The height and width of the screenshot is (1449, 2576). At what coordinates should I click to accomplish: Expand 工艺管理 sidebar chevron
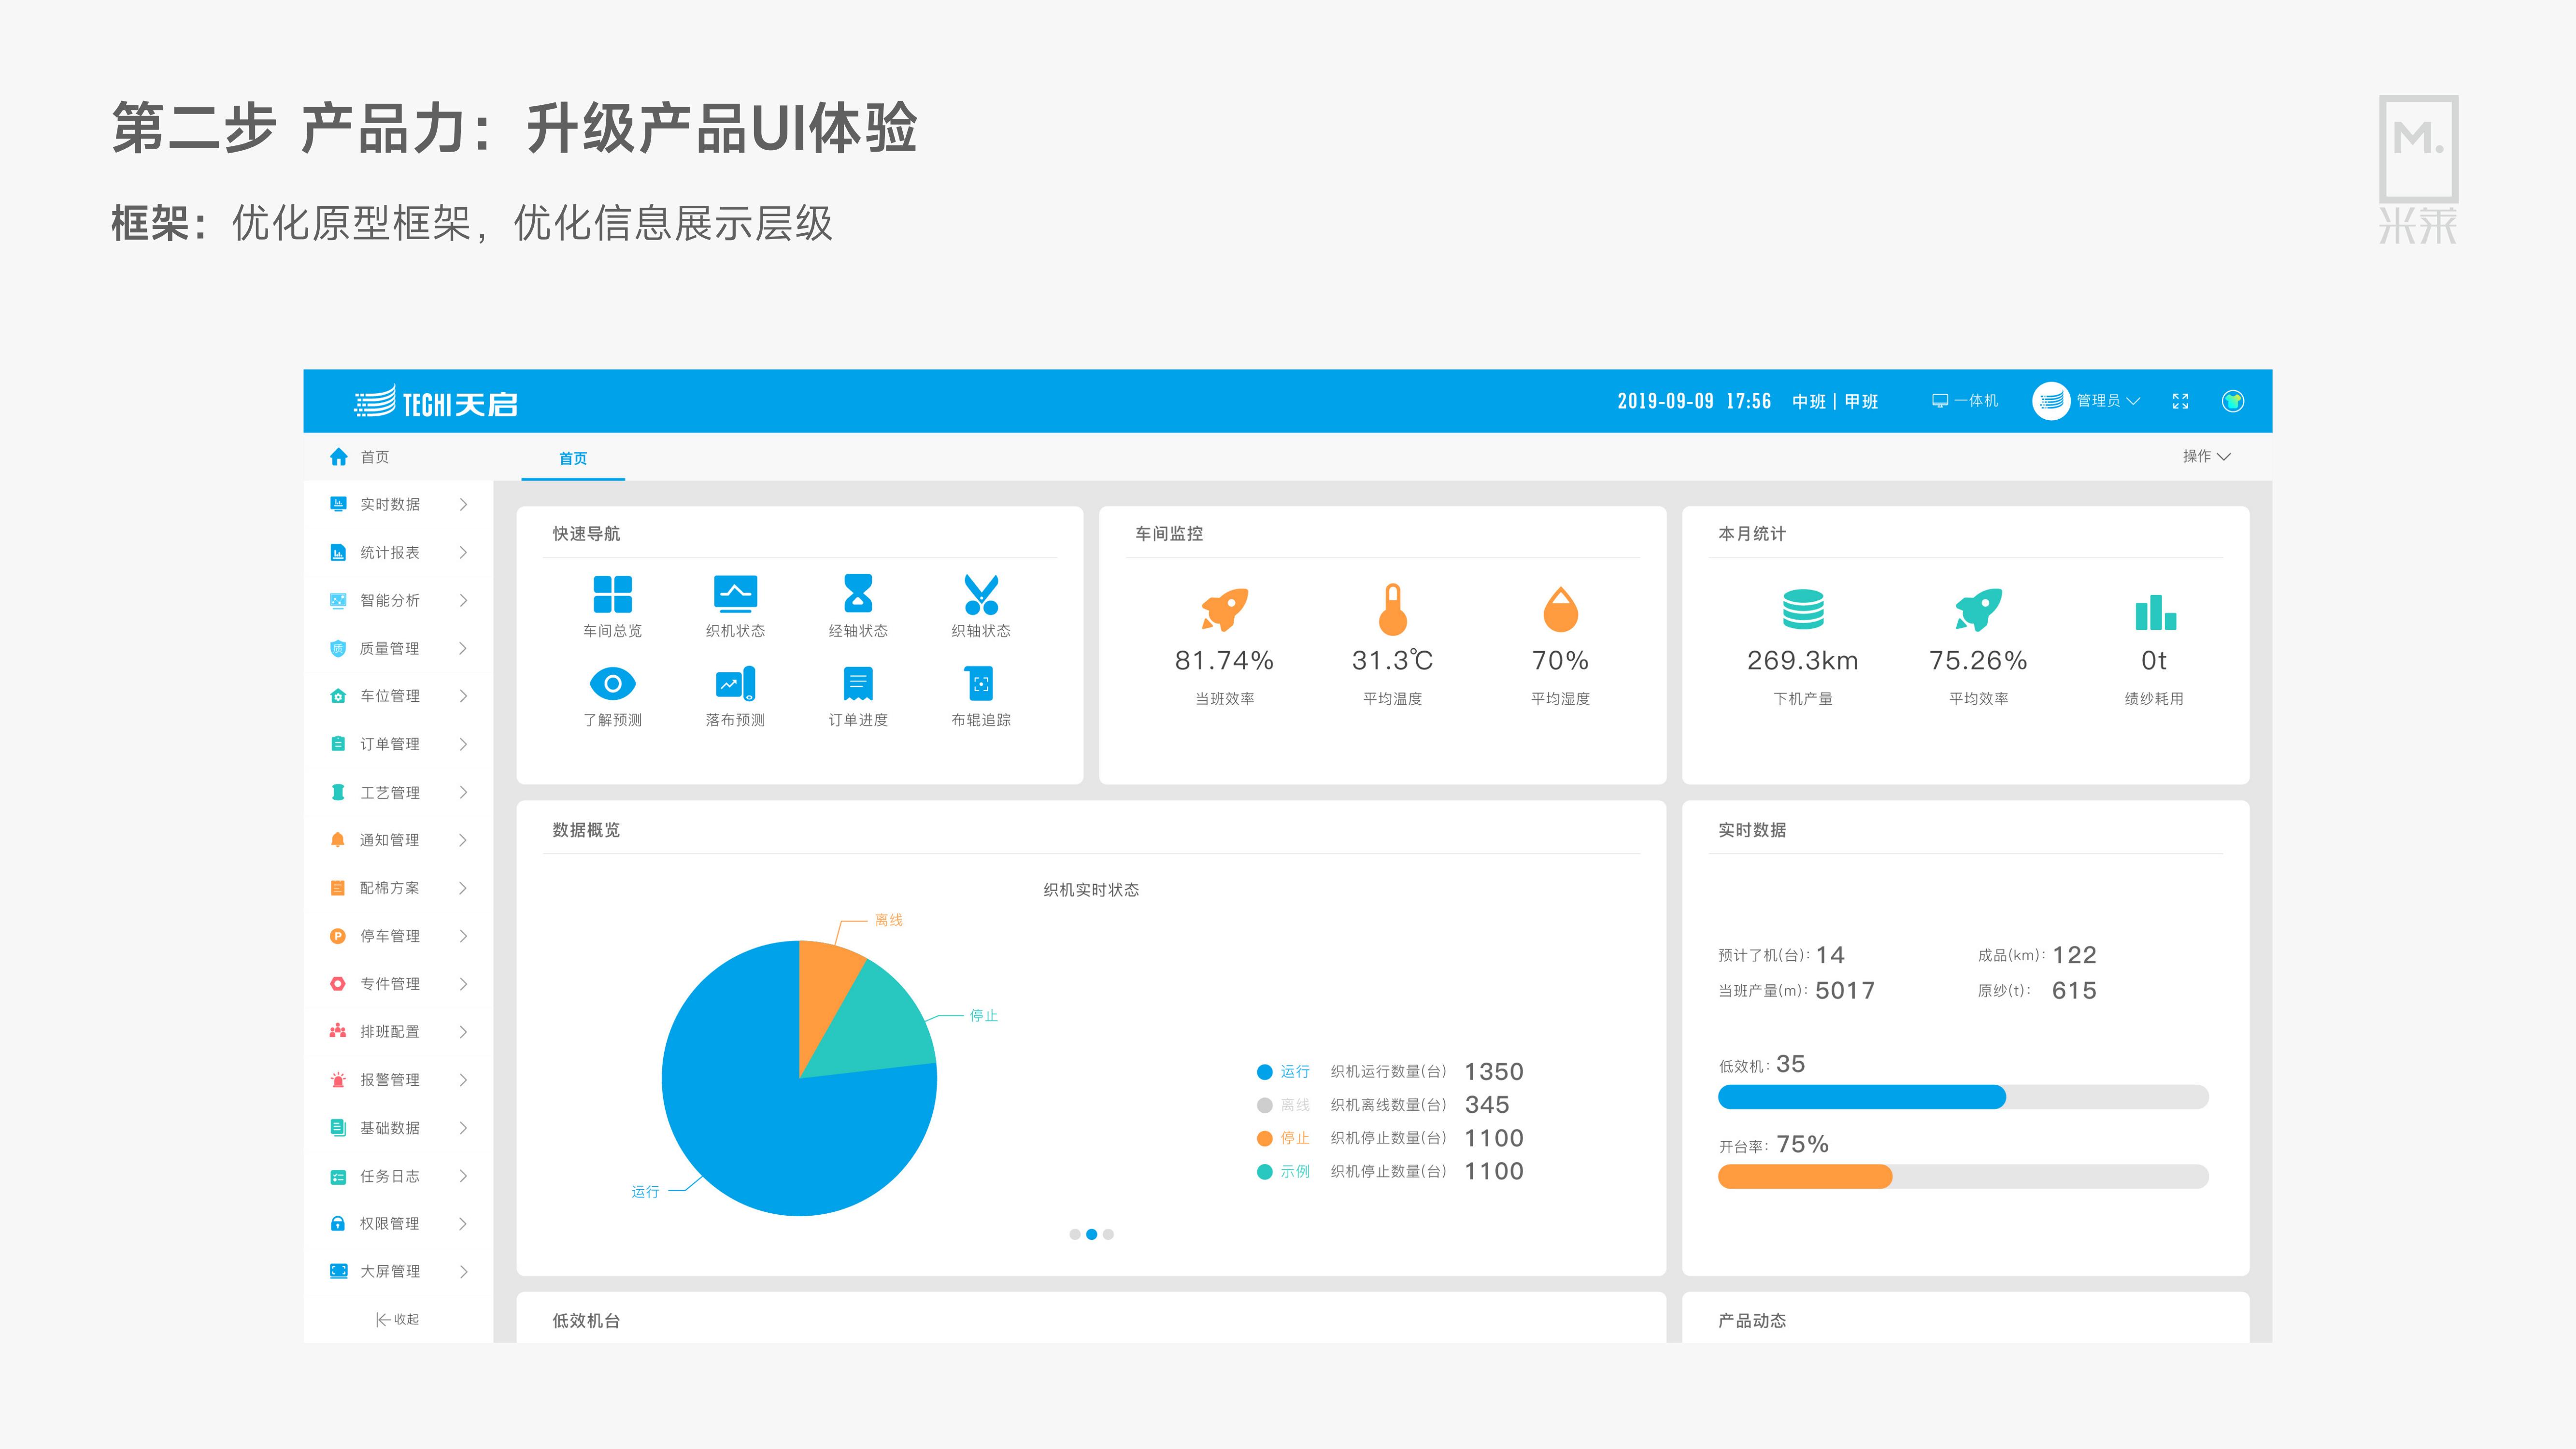coord(463,792)
